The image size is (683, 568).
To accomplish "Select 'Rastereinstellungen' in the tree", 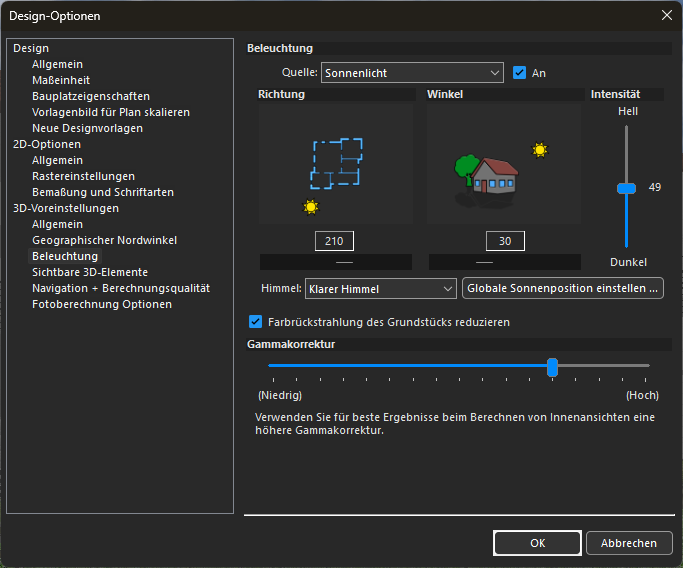I will point(84,176).
